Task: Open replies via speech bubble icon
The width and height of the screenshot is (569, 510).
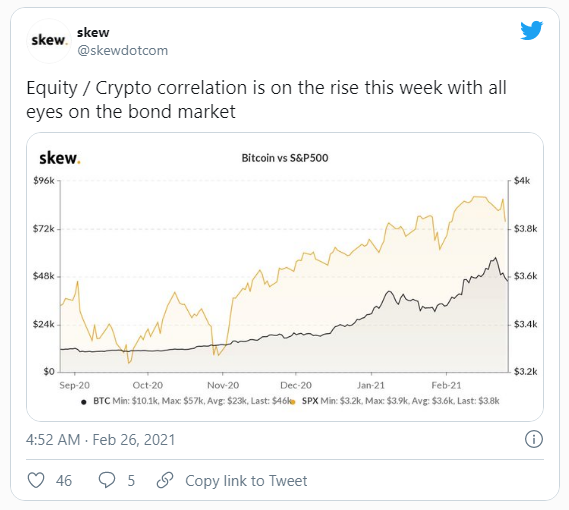Action: tap(107, 480)
